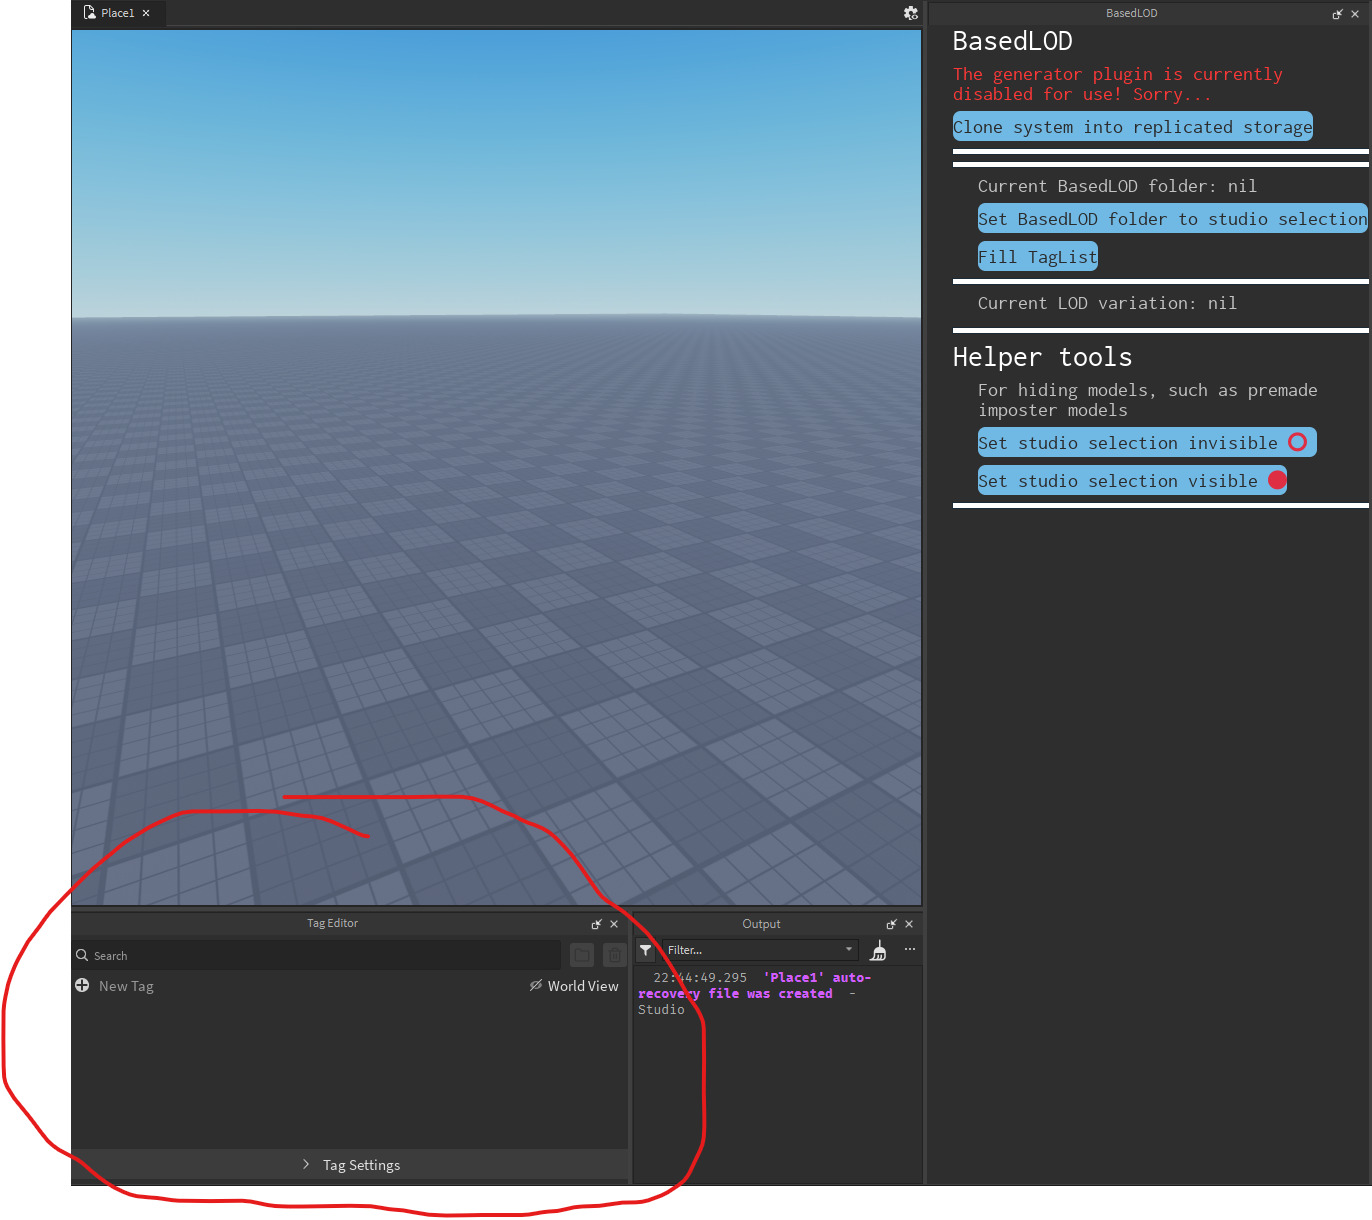Viewport: 1372px width, 1220px height.
Task: Click the group tag folder icon in Tag Editor
Action: click(581, 955)
